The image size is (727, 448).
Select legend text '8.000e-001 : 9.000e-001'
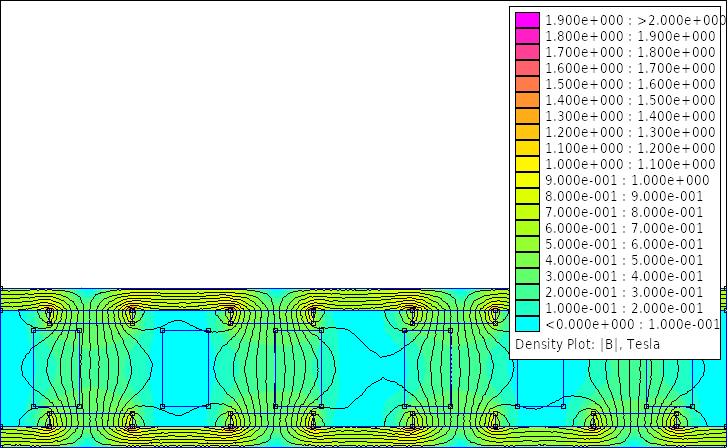[x=624, y=196]
